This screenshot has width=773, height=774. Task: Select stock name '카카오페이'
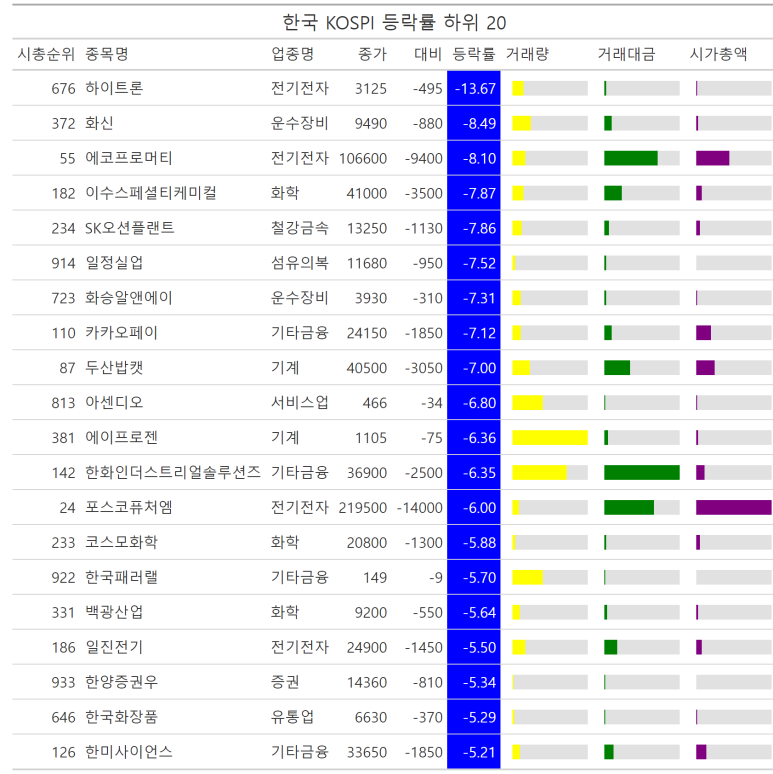[121, 333]
